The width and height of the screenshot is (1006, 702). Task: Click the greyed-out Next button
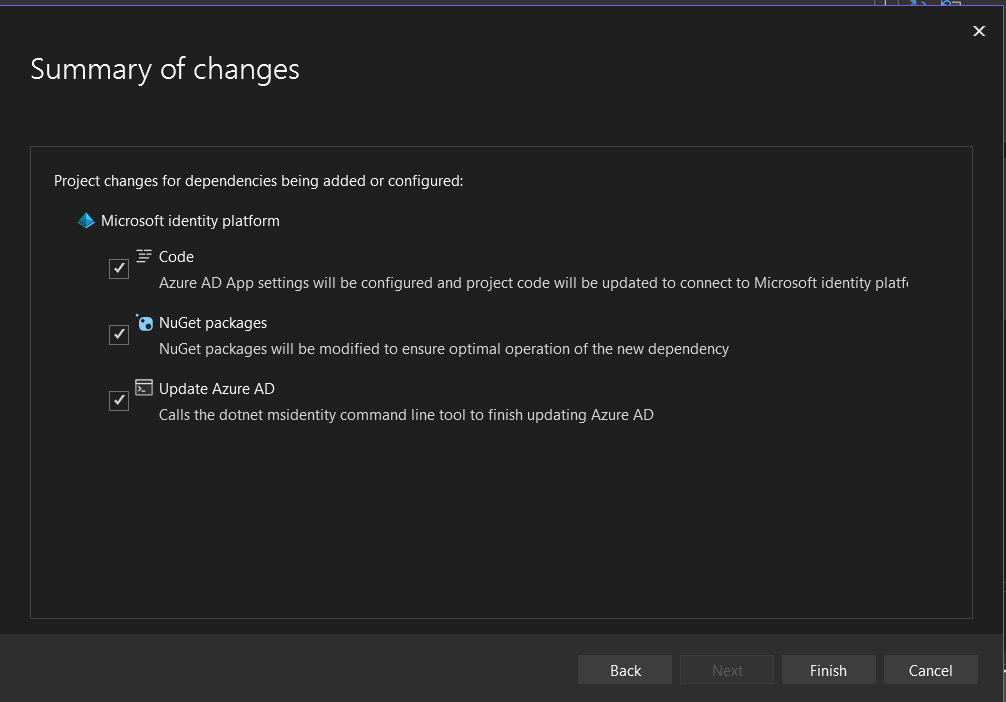727,670
